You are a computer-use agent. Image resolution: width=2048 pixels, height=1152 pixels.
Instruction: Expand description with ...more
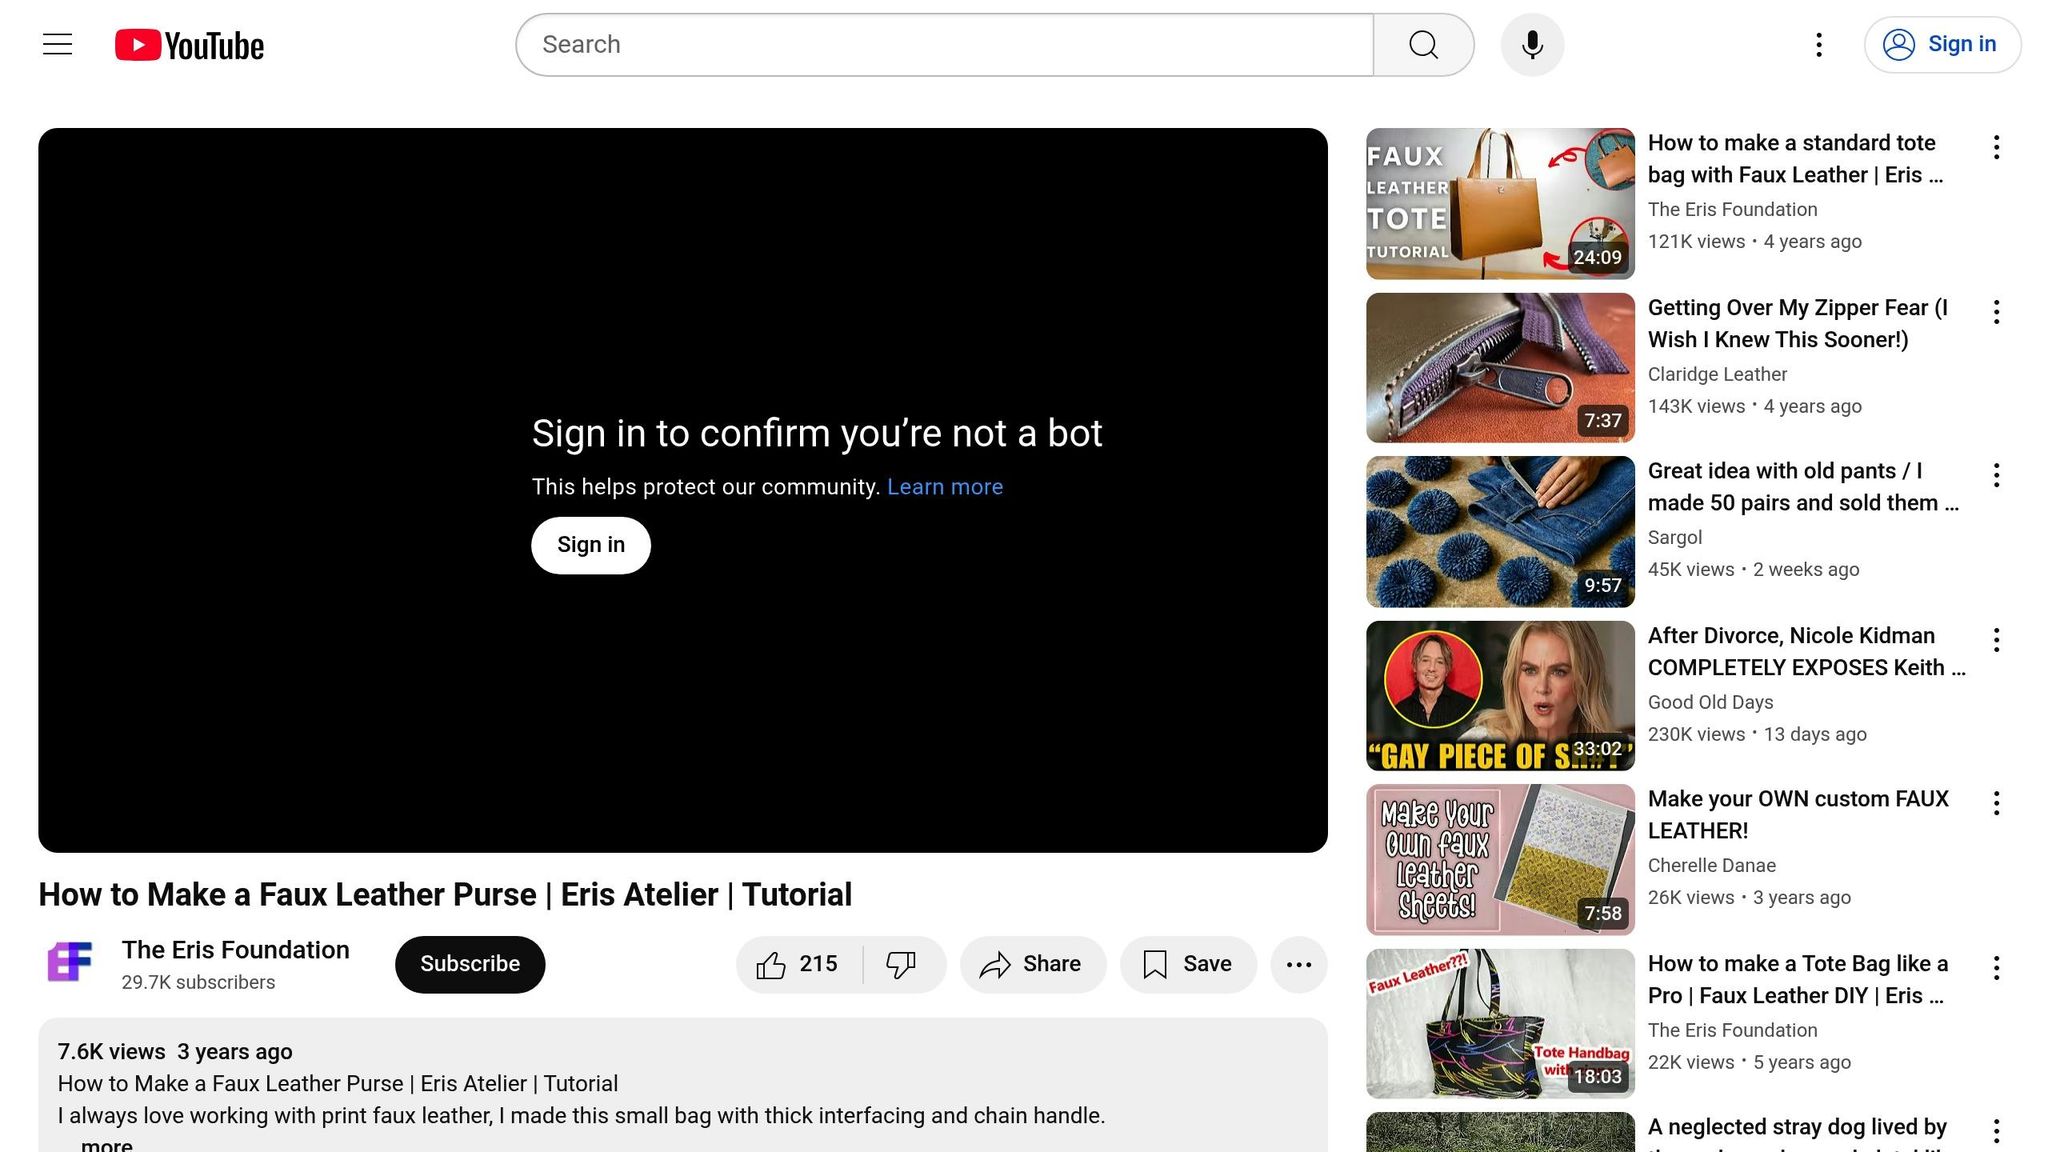106,1144
